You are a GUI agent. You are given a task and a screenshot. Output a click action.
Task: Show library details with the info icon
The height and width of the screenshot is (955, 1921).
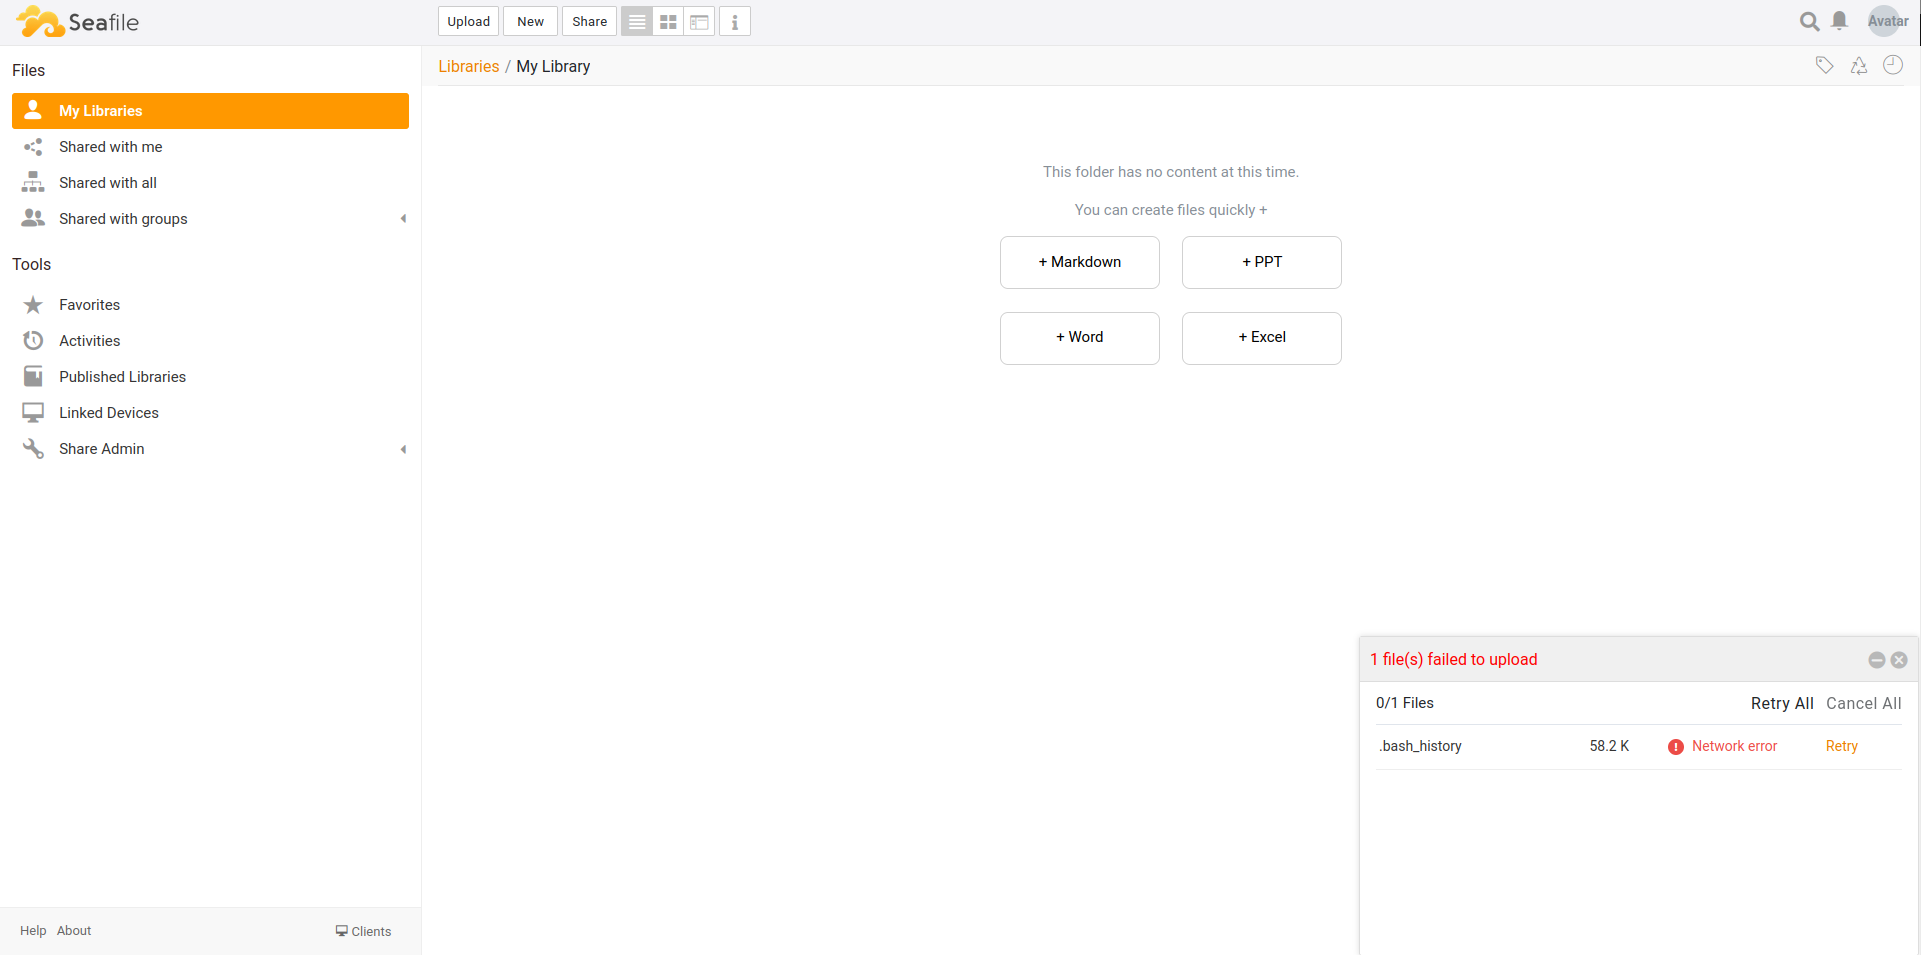point(735,21)
